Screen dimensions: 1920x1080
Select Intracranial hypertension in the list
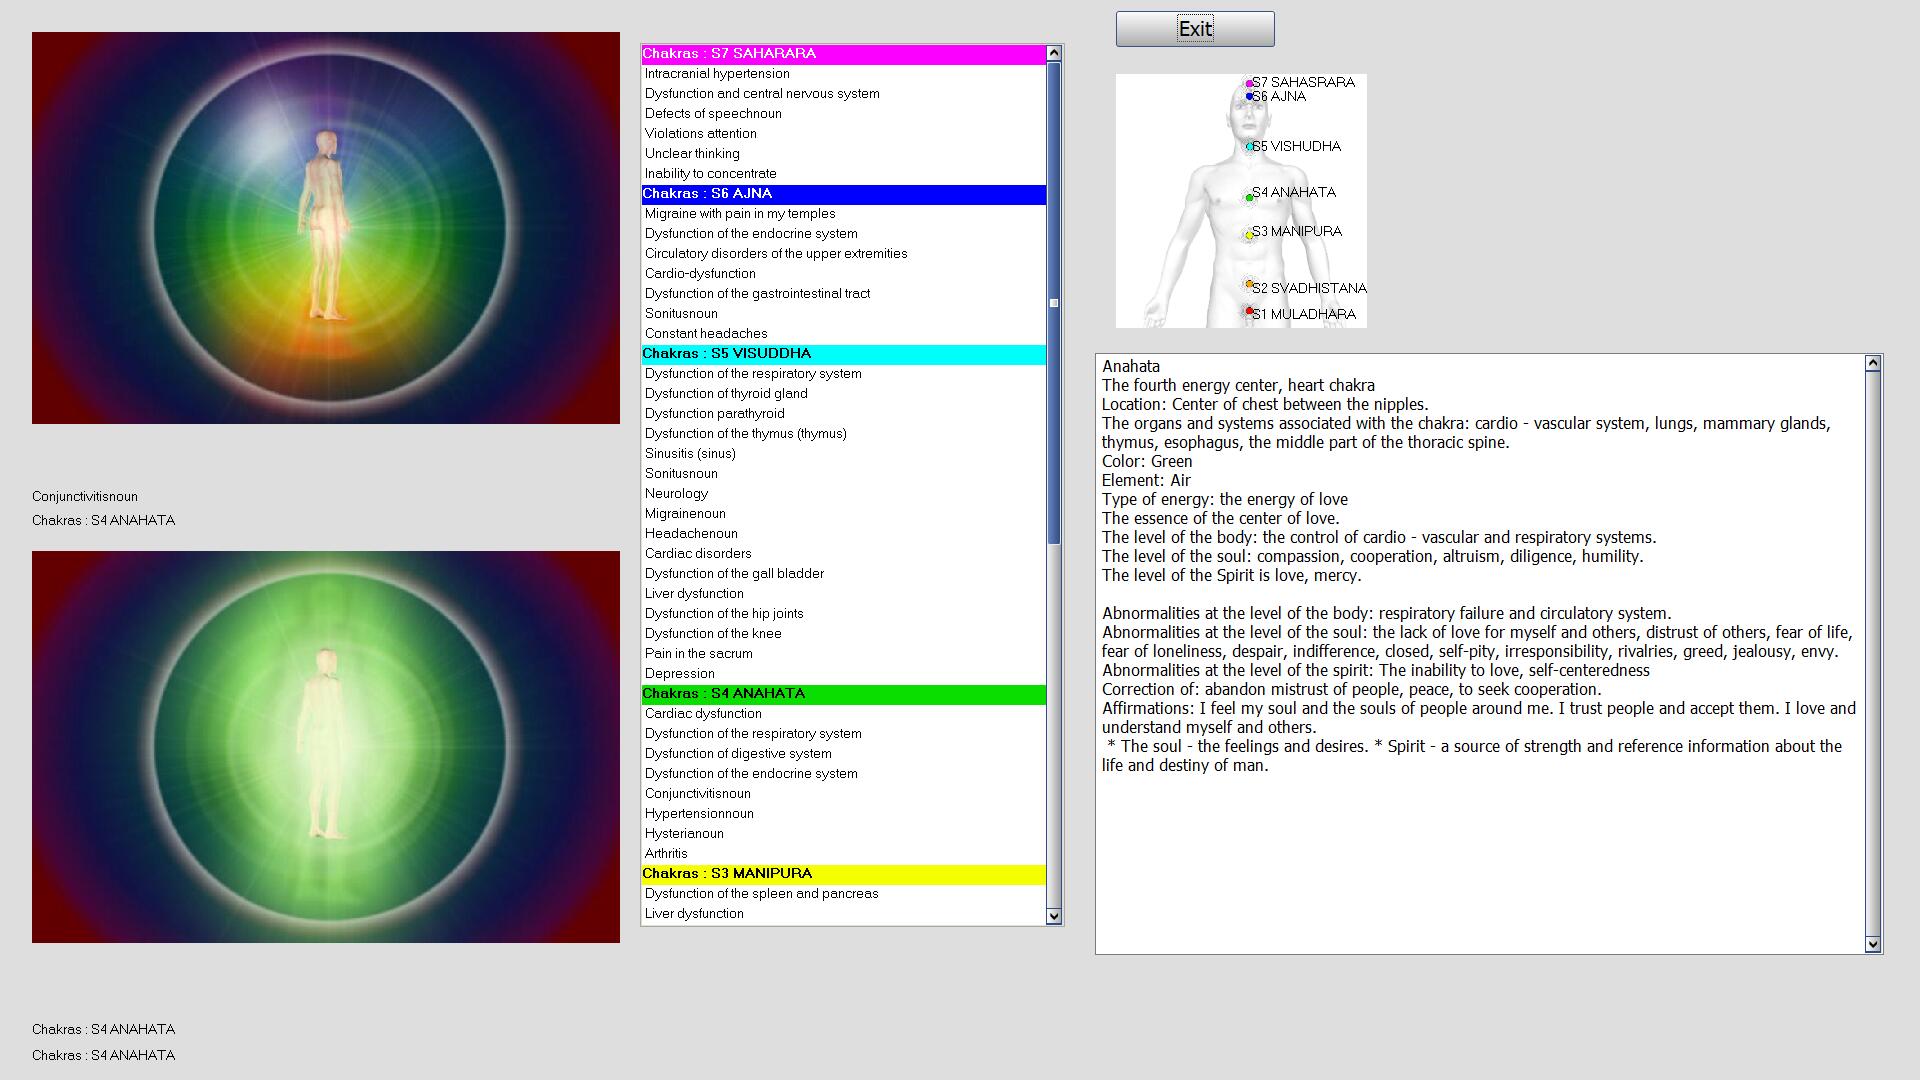point(717,74)
